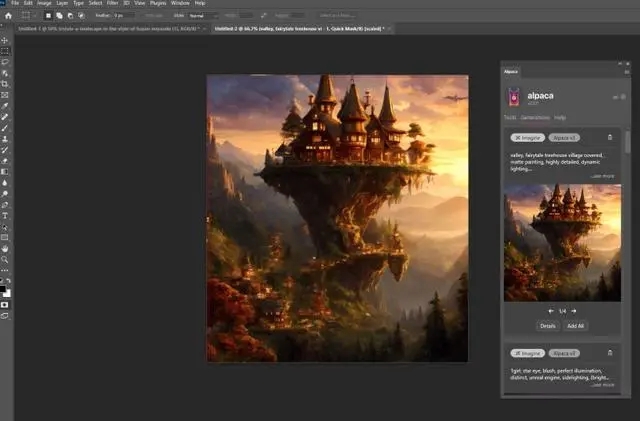The width and height of the screenshot is (640, 421).
Task: Select the Horizontal Type tool
Action: click(x=4, y=216)
